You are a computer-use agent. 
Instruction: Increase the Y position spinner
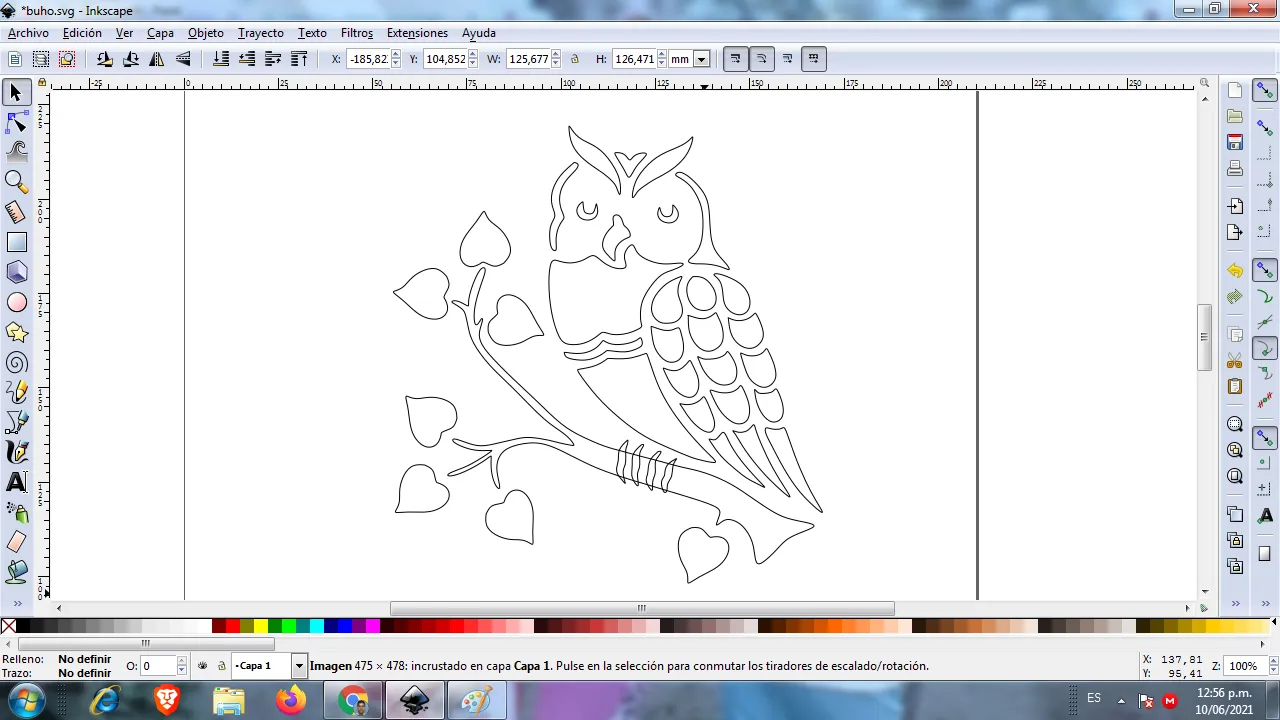(x=473, y=55)
